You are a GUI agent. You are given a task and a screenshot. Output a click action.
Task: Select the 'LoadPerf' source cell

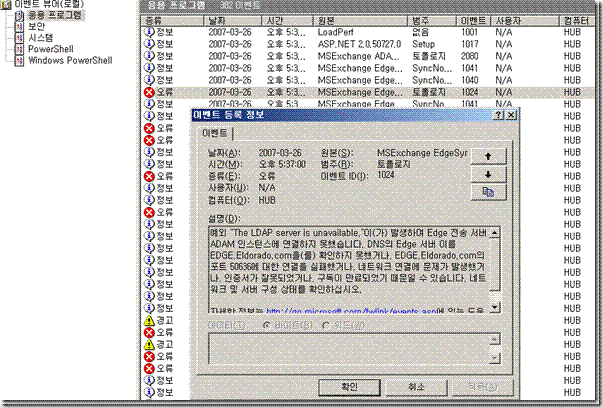point(335,32)
